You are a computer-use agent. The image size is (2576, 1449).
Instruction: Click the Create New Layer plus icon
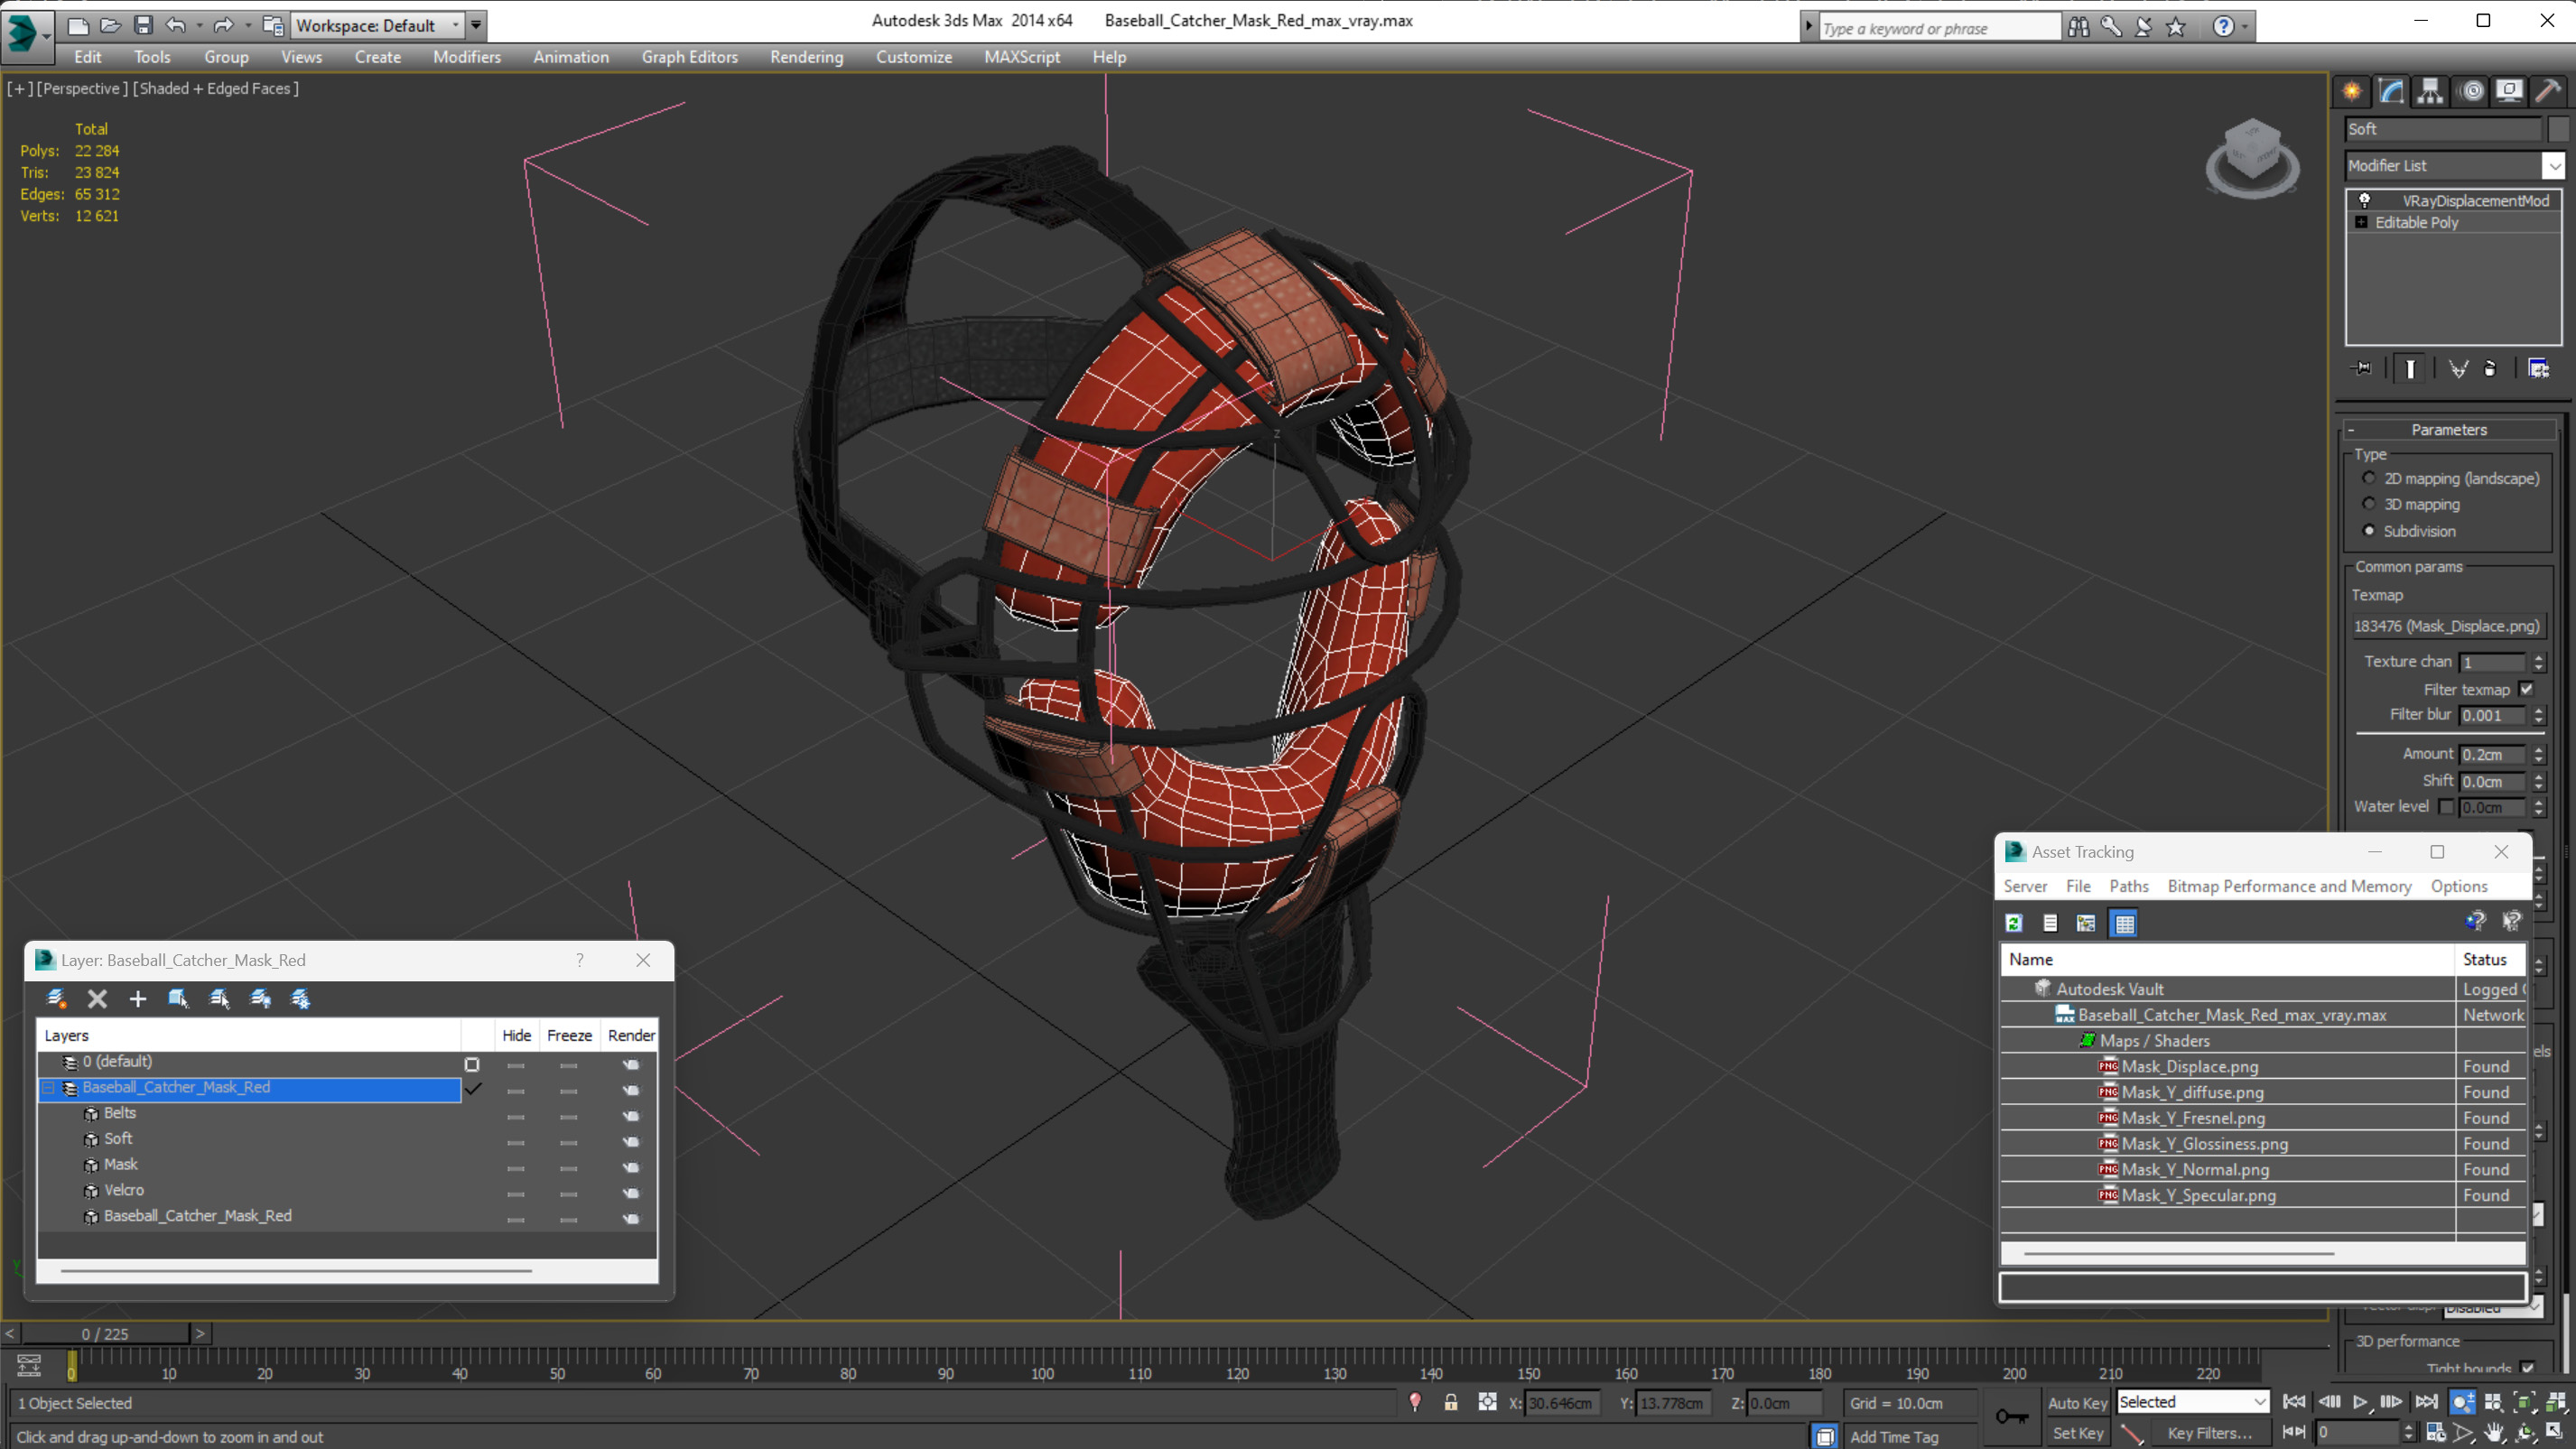tap(138, 998)
